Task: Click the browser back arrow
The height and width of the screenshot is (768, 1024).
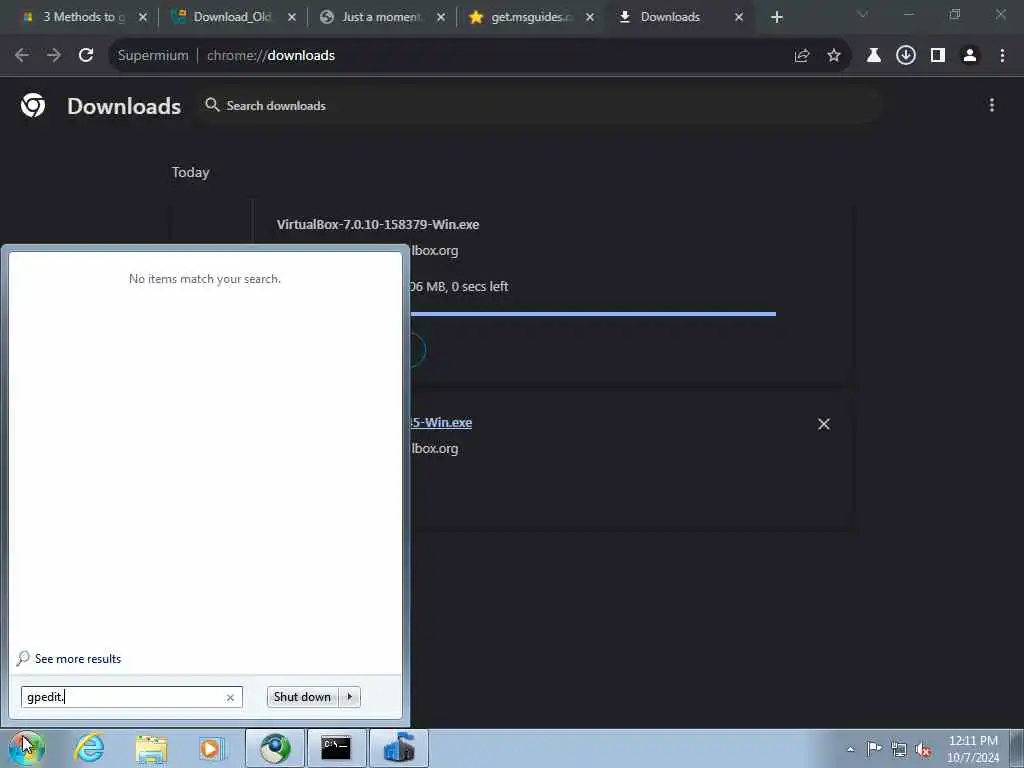Action: pyautogui.click(x=22, y=56)
